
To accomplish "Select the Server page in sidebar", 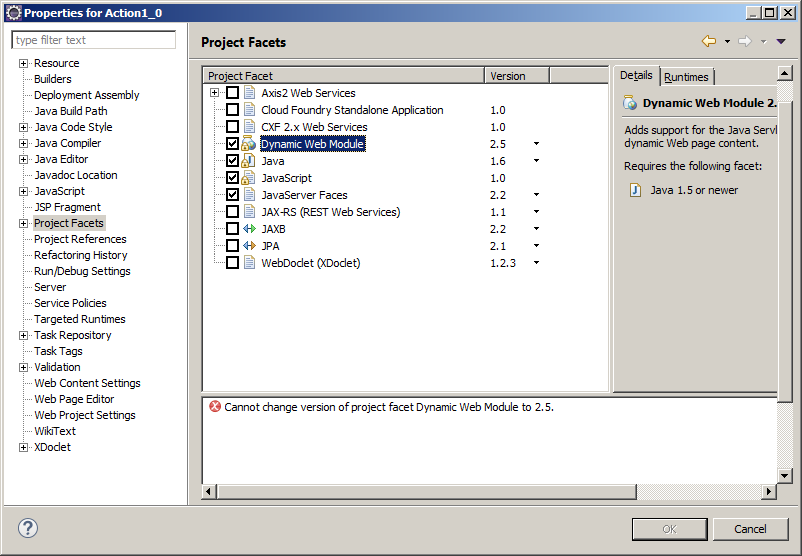I will click(50, 287).
